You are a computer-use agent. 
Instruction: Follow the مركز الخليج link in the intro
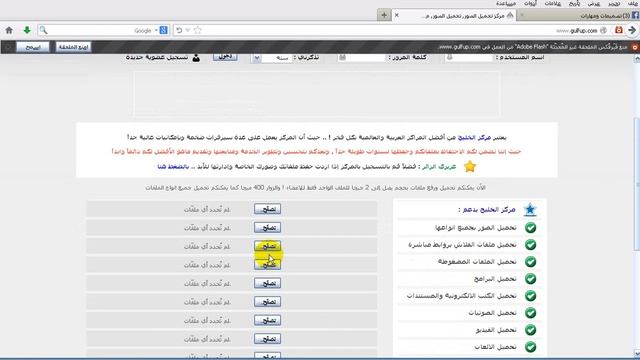coord(474,138)
